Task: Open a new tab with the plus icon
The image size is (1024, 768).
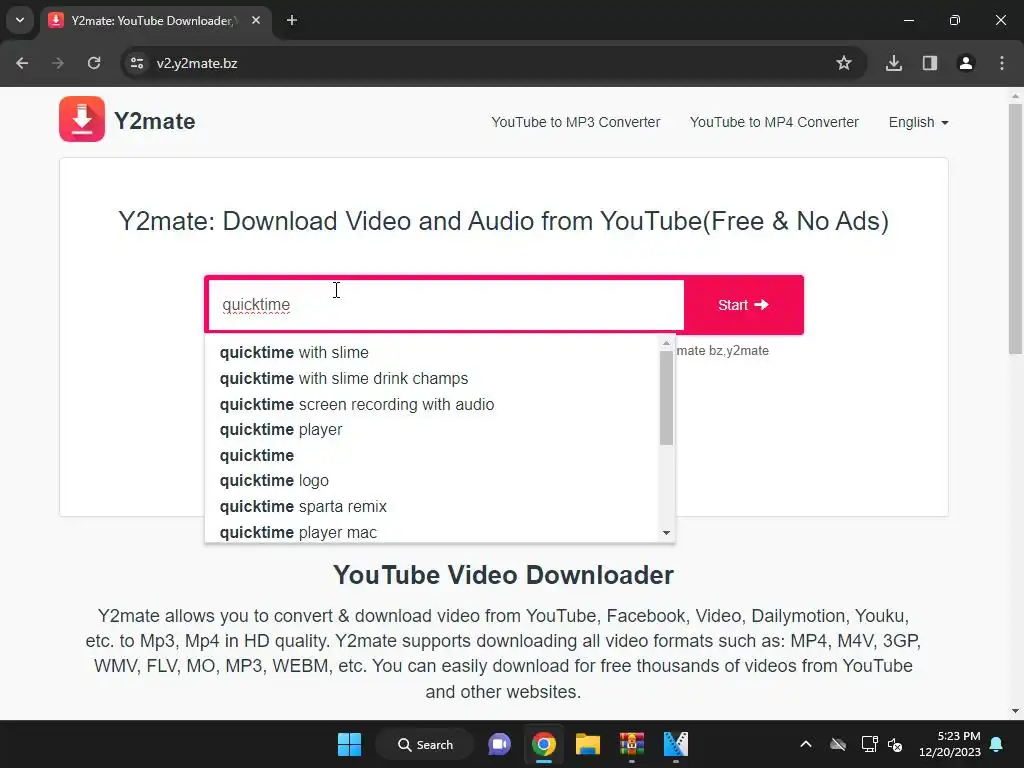Action: 292,20
